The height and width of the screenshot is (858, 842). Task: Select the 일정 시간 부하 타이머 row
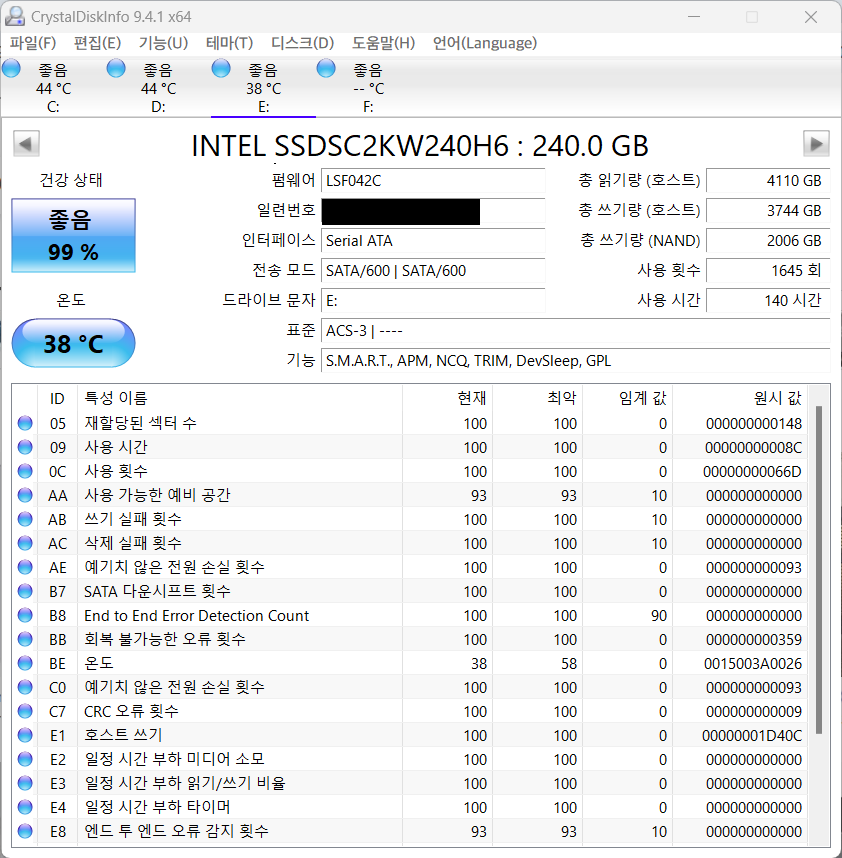(409, 807)
